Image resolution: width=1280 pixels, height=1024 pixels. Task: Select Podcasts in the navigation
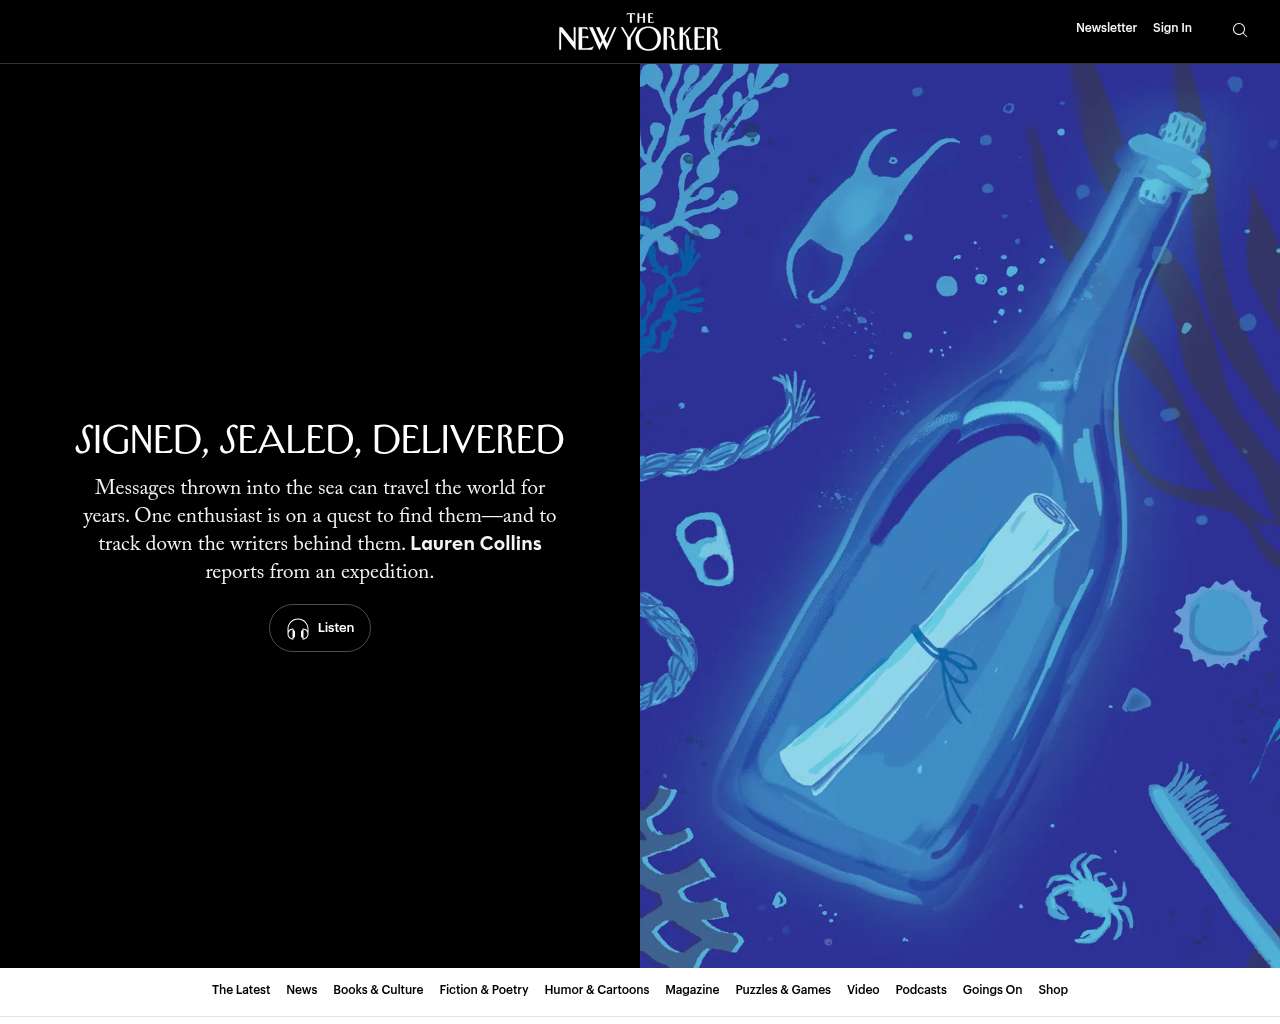click(x=921, y=990)
